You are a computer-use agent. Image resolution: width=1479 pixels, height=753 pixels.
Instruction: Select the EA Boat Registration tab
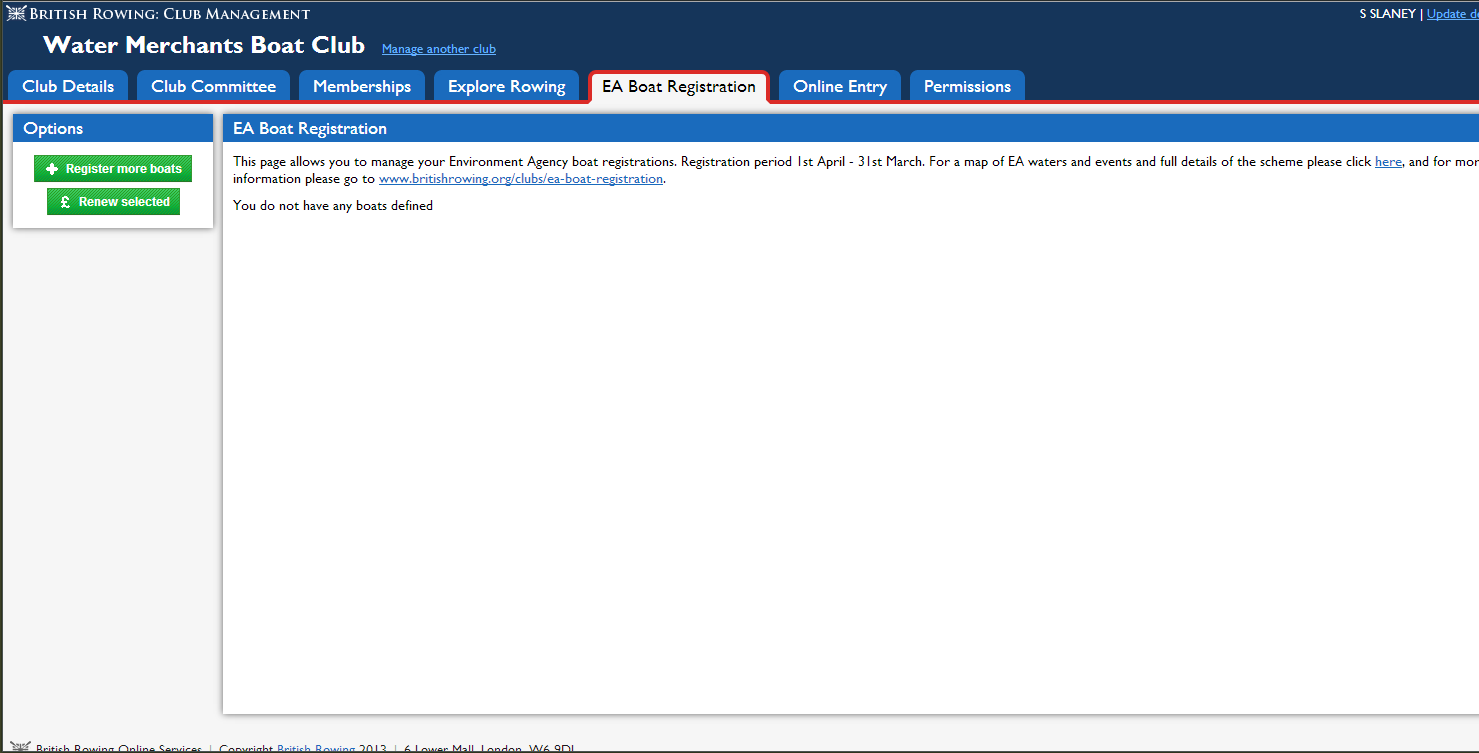[x=679, y=86]
